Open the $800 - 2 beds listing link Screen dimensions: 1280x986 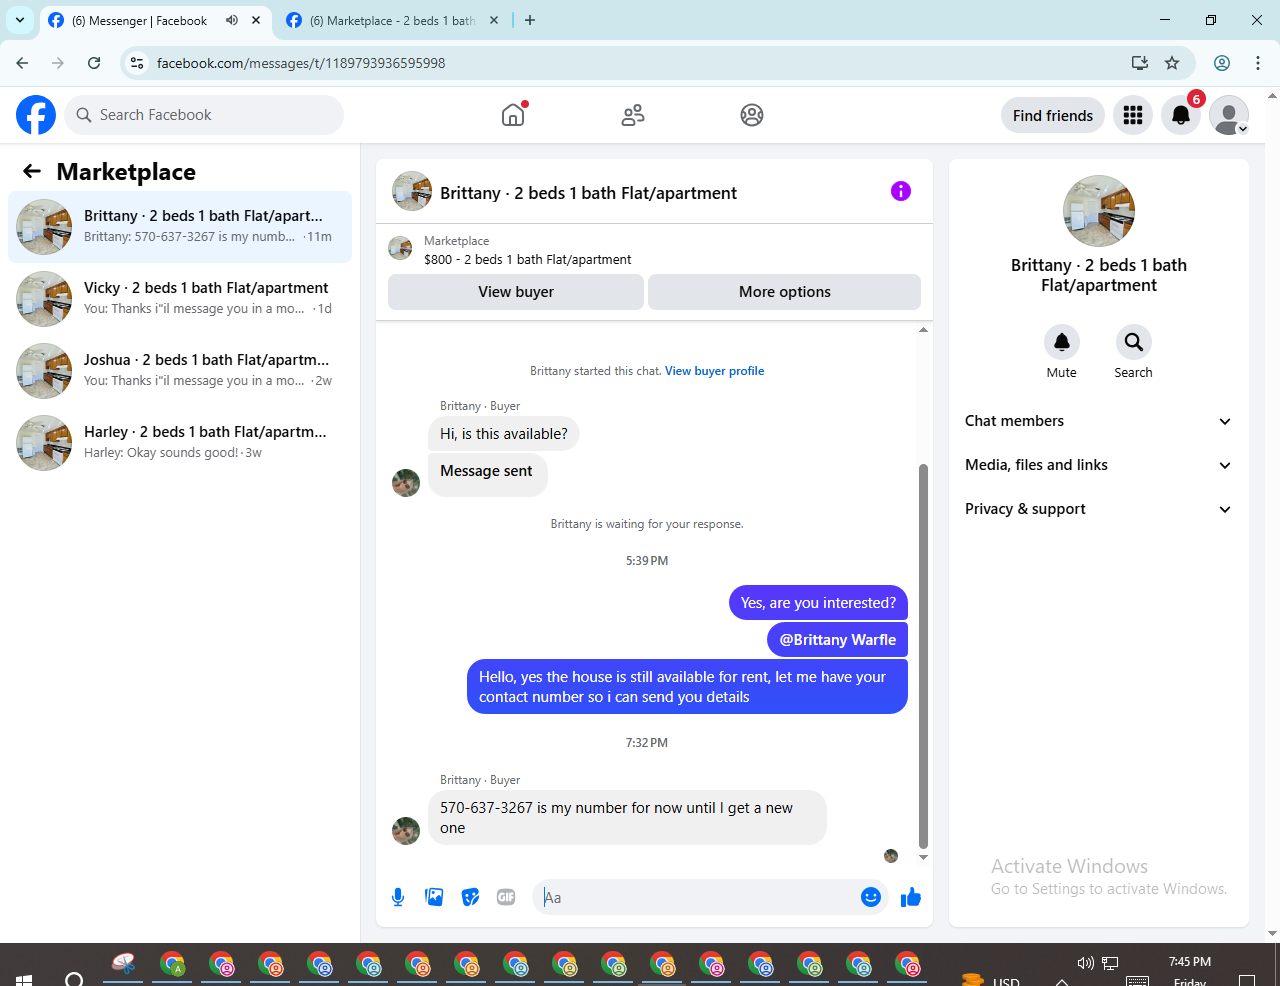point(527,259)
